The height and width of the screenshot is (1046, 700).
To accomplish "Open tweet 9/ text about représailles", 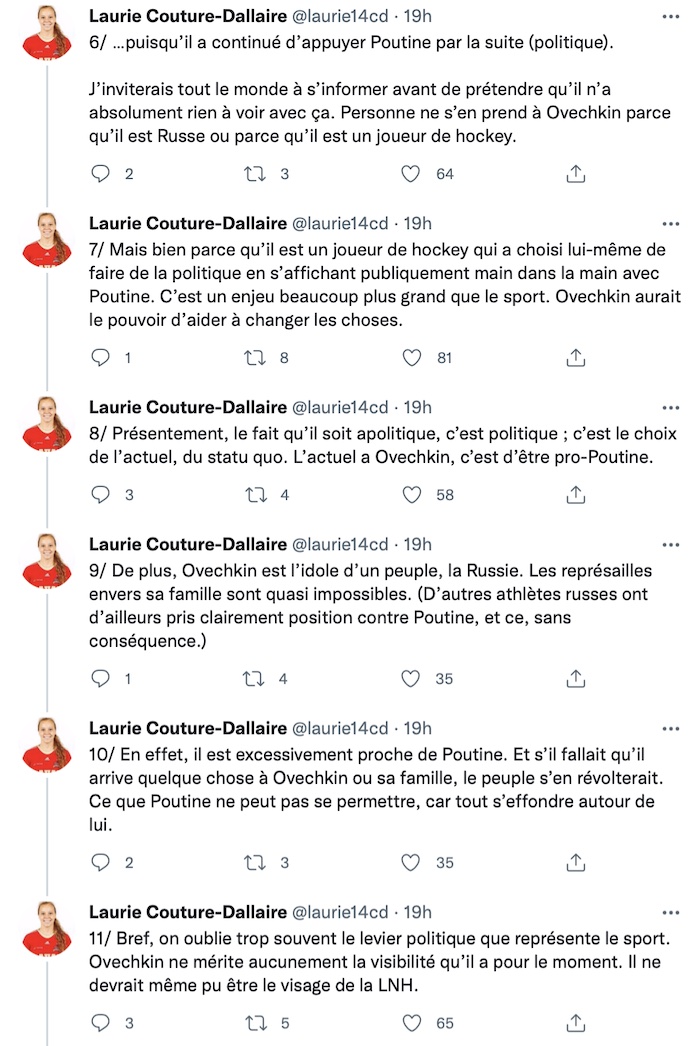I will click(370, 606).
